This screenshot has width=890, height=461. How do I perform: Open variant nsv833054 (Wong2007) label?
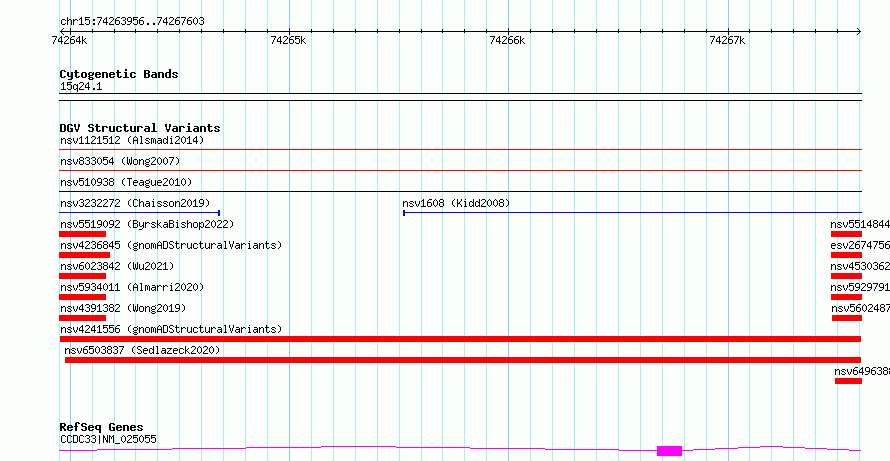click(120, 161)
